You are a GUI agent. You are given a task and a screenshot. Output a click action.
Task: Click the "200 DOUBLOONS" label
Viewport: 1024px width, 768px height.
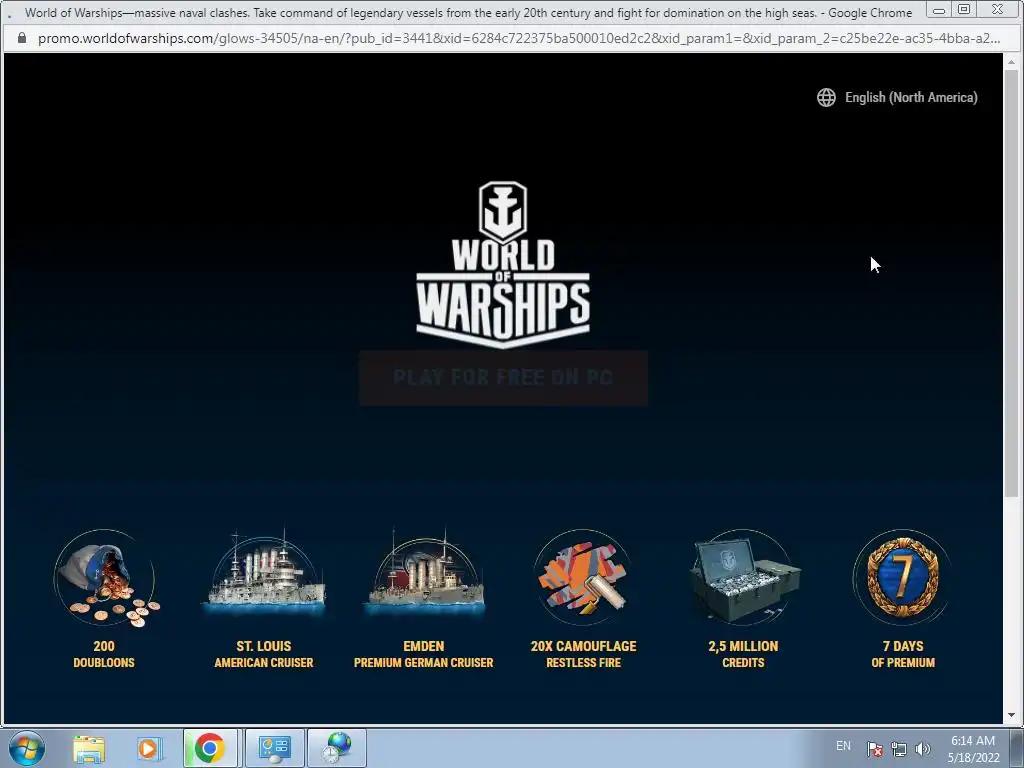[x=104, y=654]
